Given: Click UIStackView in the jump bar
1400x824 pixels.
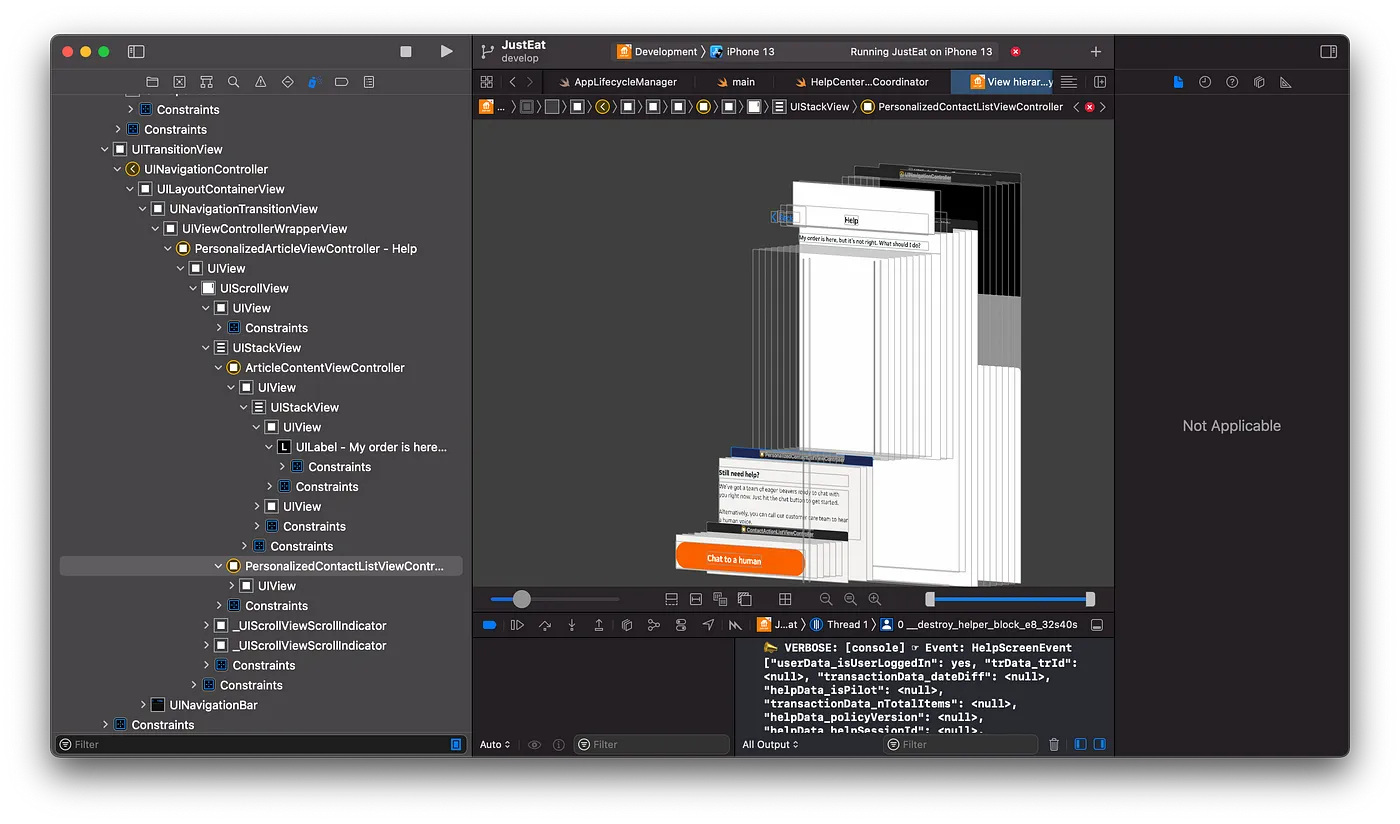Looking at the screenshot, I should (x=811, y=107).
